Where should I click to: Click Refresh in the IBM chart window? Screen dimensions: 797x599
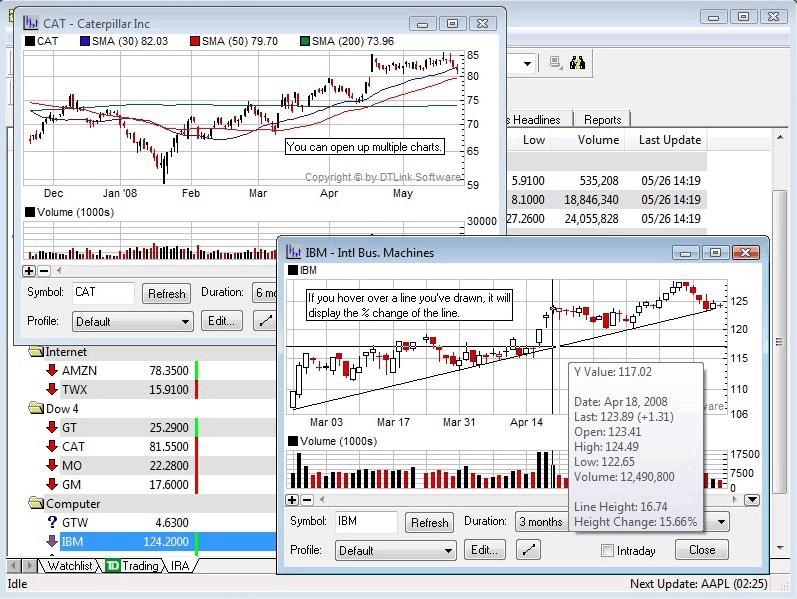point(430,522)
